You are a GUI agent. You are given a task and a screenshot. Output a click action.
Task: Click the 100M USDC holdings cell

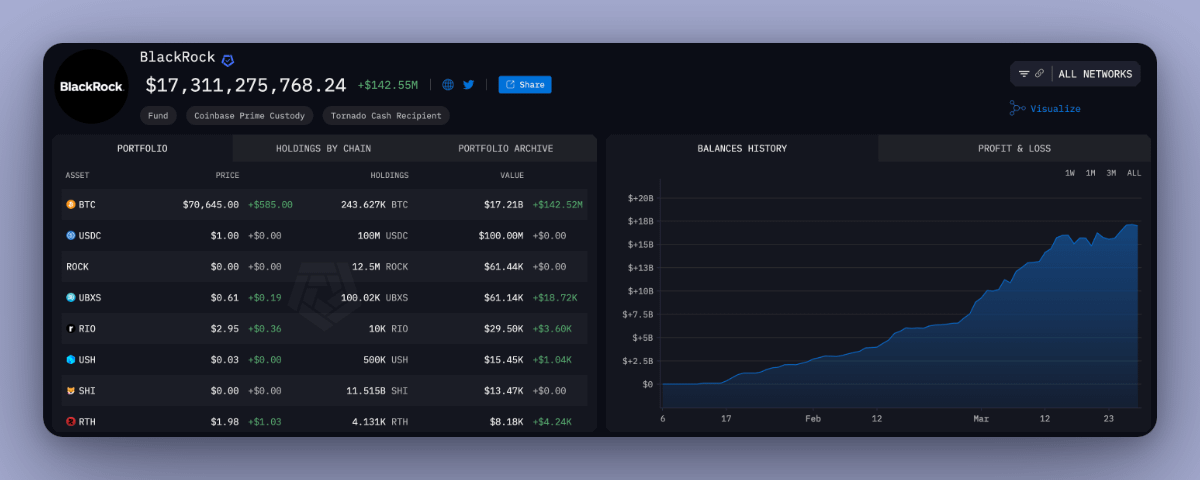coord(383,235)
